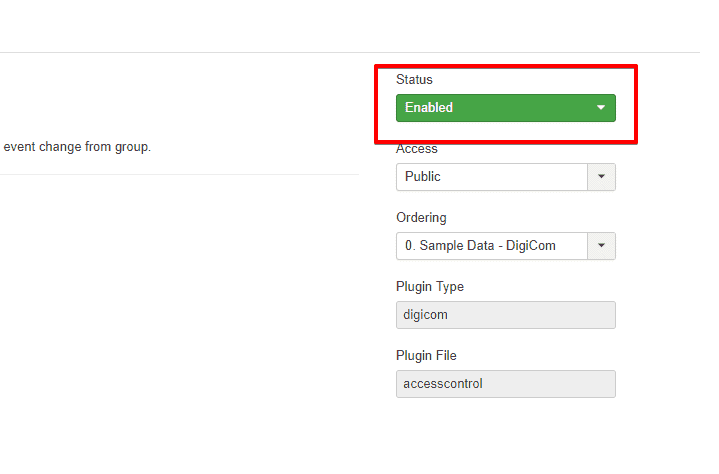The height and width of the screenshot is (474, 719).
Task: Click the Ordering label
Action: coord(421,218)
